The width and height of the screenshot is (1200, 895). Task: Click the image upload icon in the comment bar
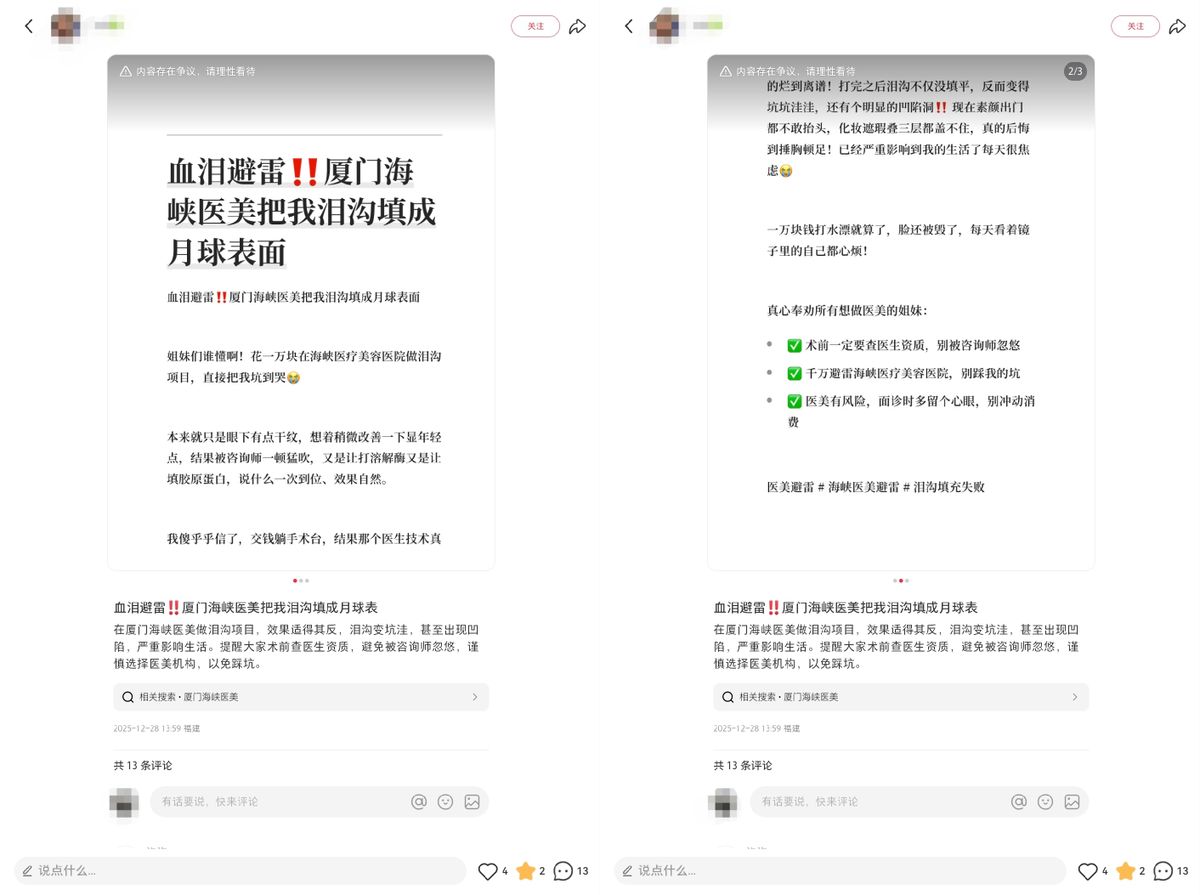coord(473,801)
